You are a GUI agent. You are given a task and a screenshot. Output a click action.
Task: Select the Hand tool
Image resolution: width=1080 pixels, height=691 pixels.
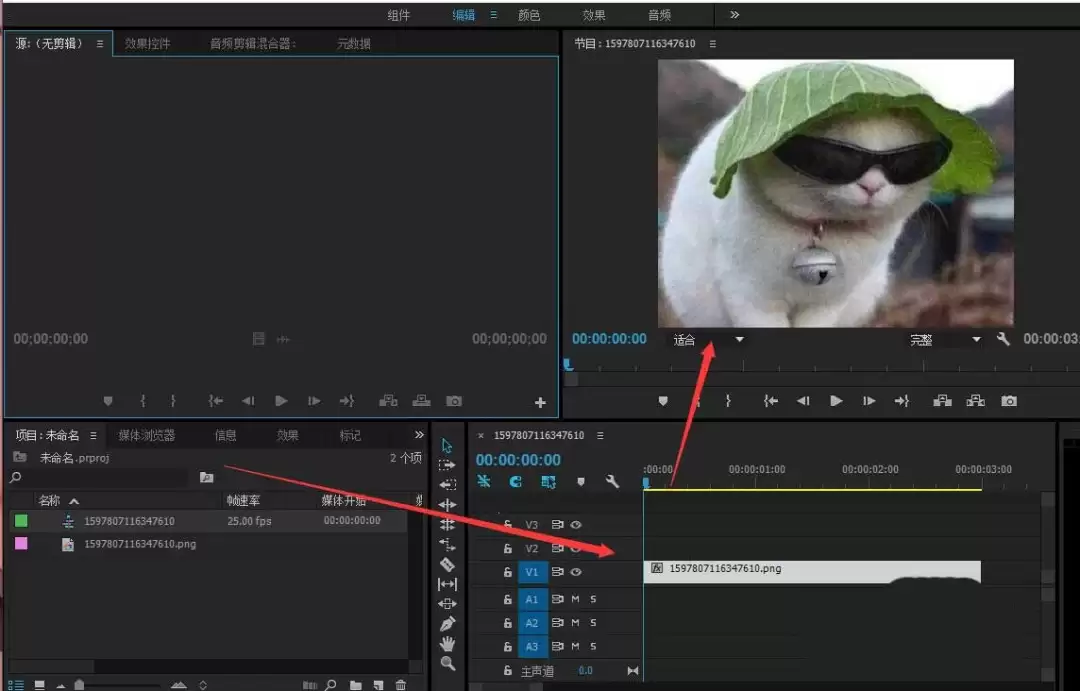click(447, 643)
